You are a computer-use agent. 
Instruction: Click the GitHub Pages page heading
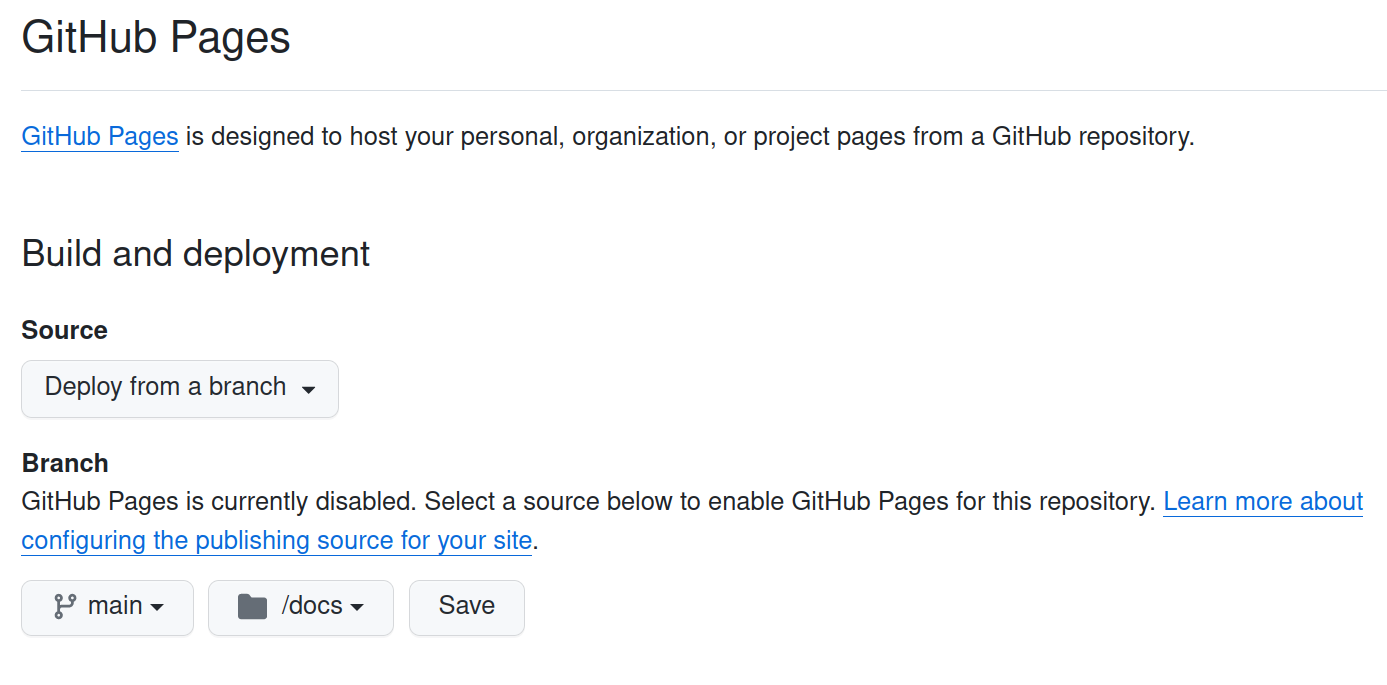(x=156, y=38)
